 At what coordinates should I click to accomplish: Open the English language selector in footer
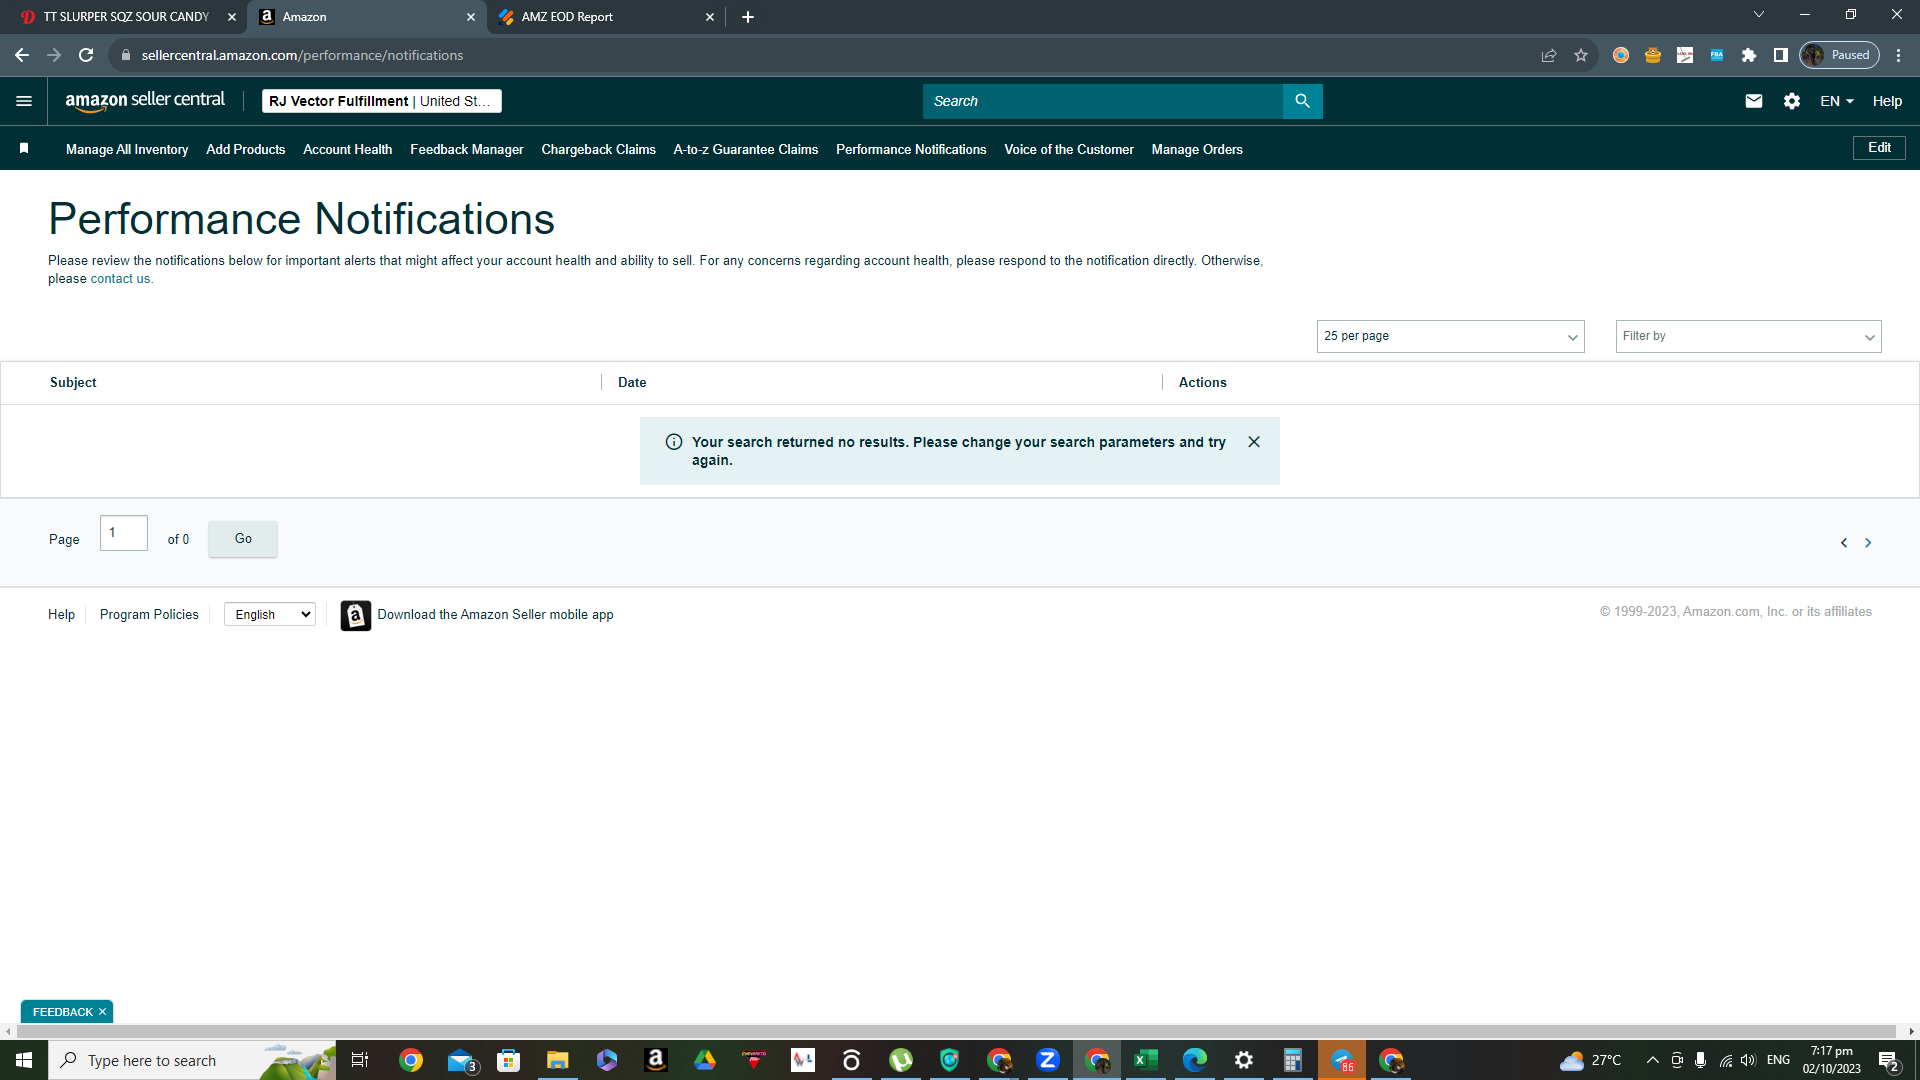(x=270, y=615)
